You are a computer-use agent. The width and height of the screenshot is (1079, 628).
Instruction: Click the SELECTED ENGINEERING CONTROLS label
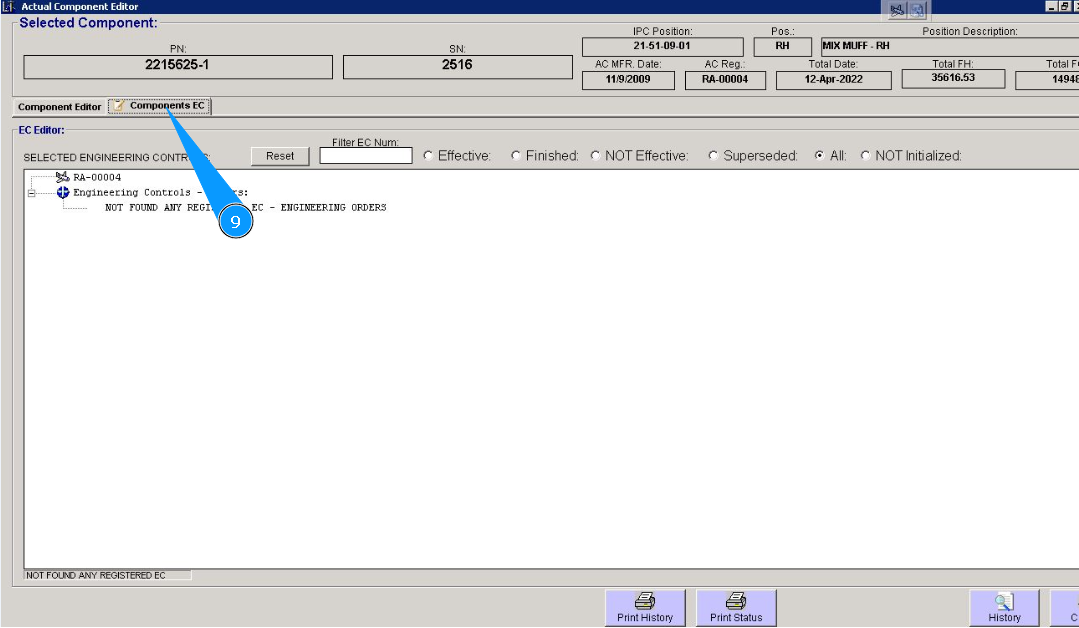[116, 158]
